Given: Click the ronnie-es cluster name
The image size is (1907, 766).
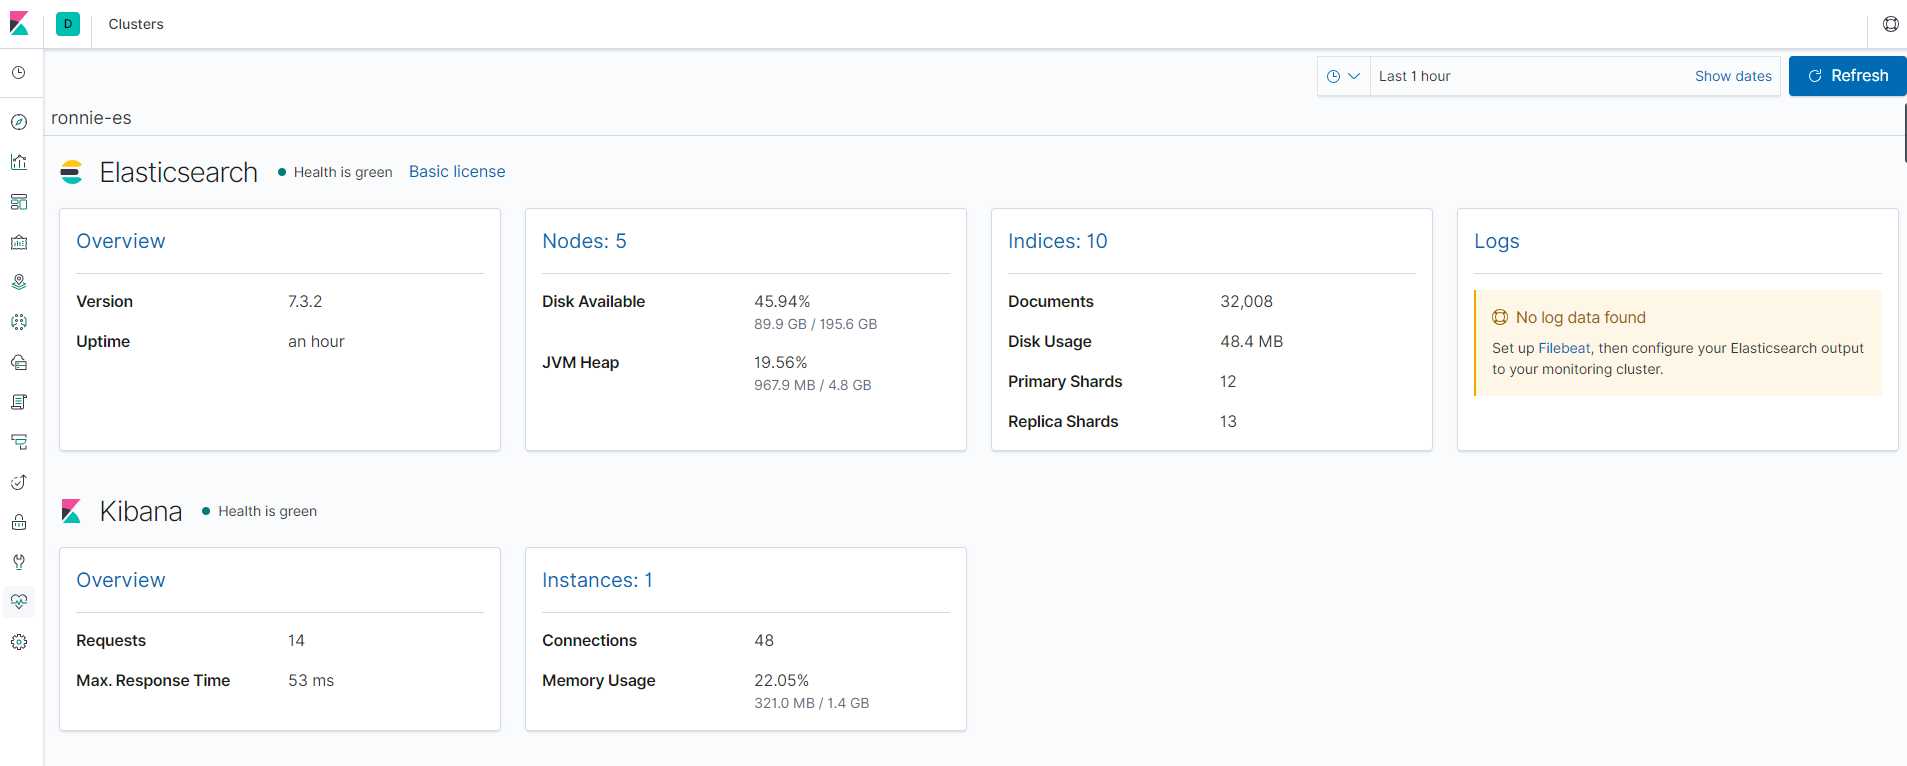Looking at the screenshot, I should point(91,118).
